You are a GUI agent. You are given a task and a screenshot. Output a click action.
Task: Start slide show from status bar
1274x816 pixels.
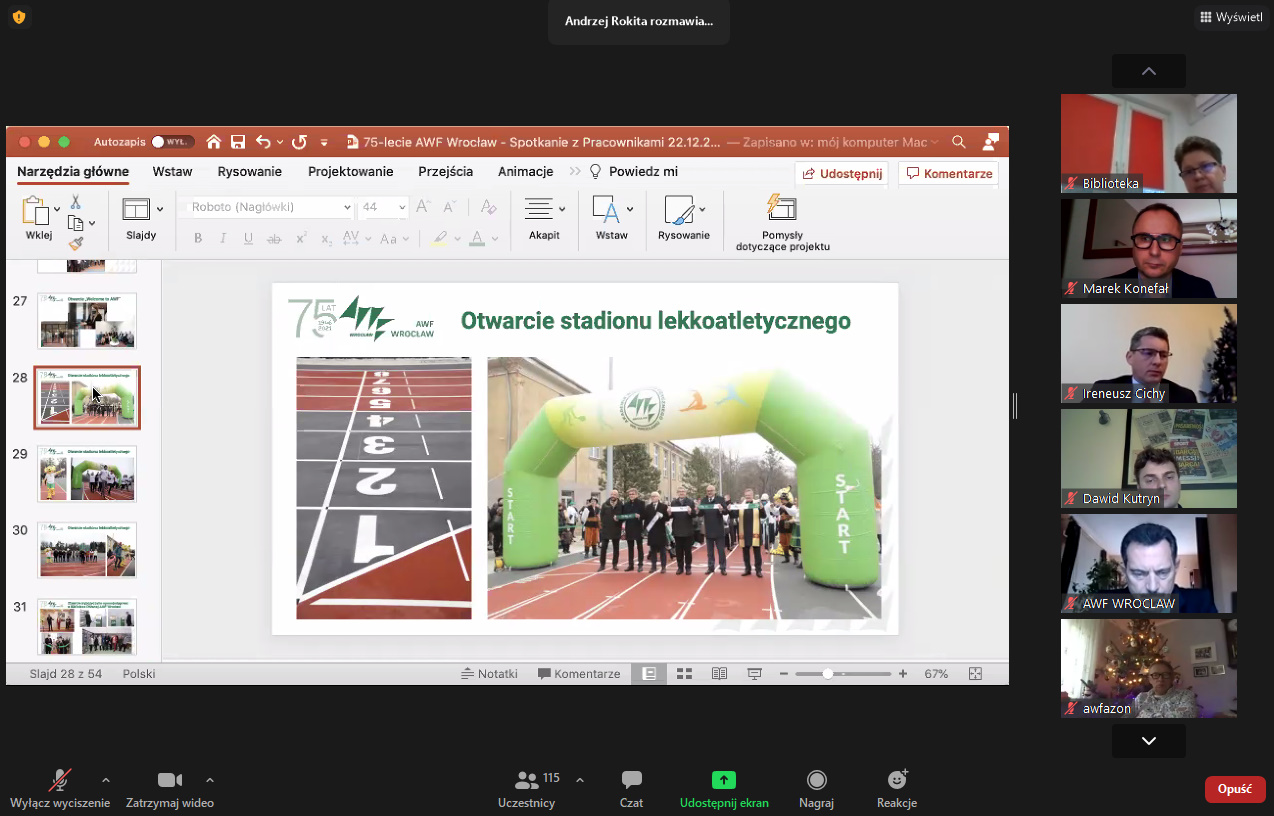point(755,674)
